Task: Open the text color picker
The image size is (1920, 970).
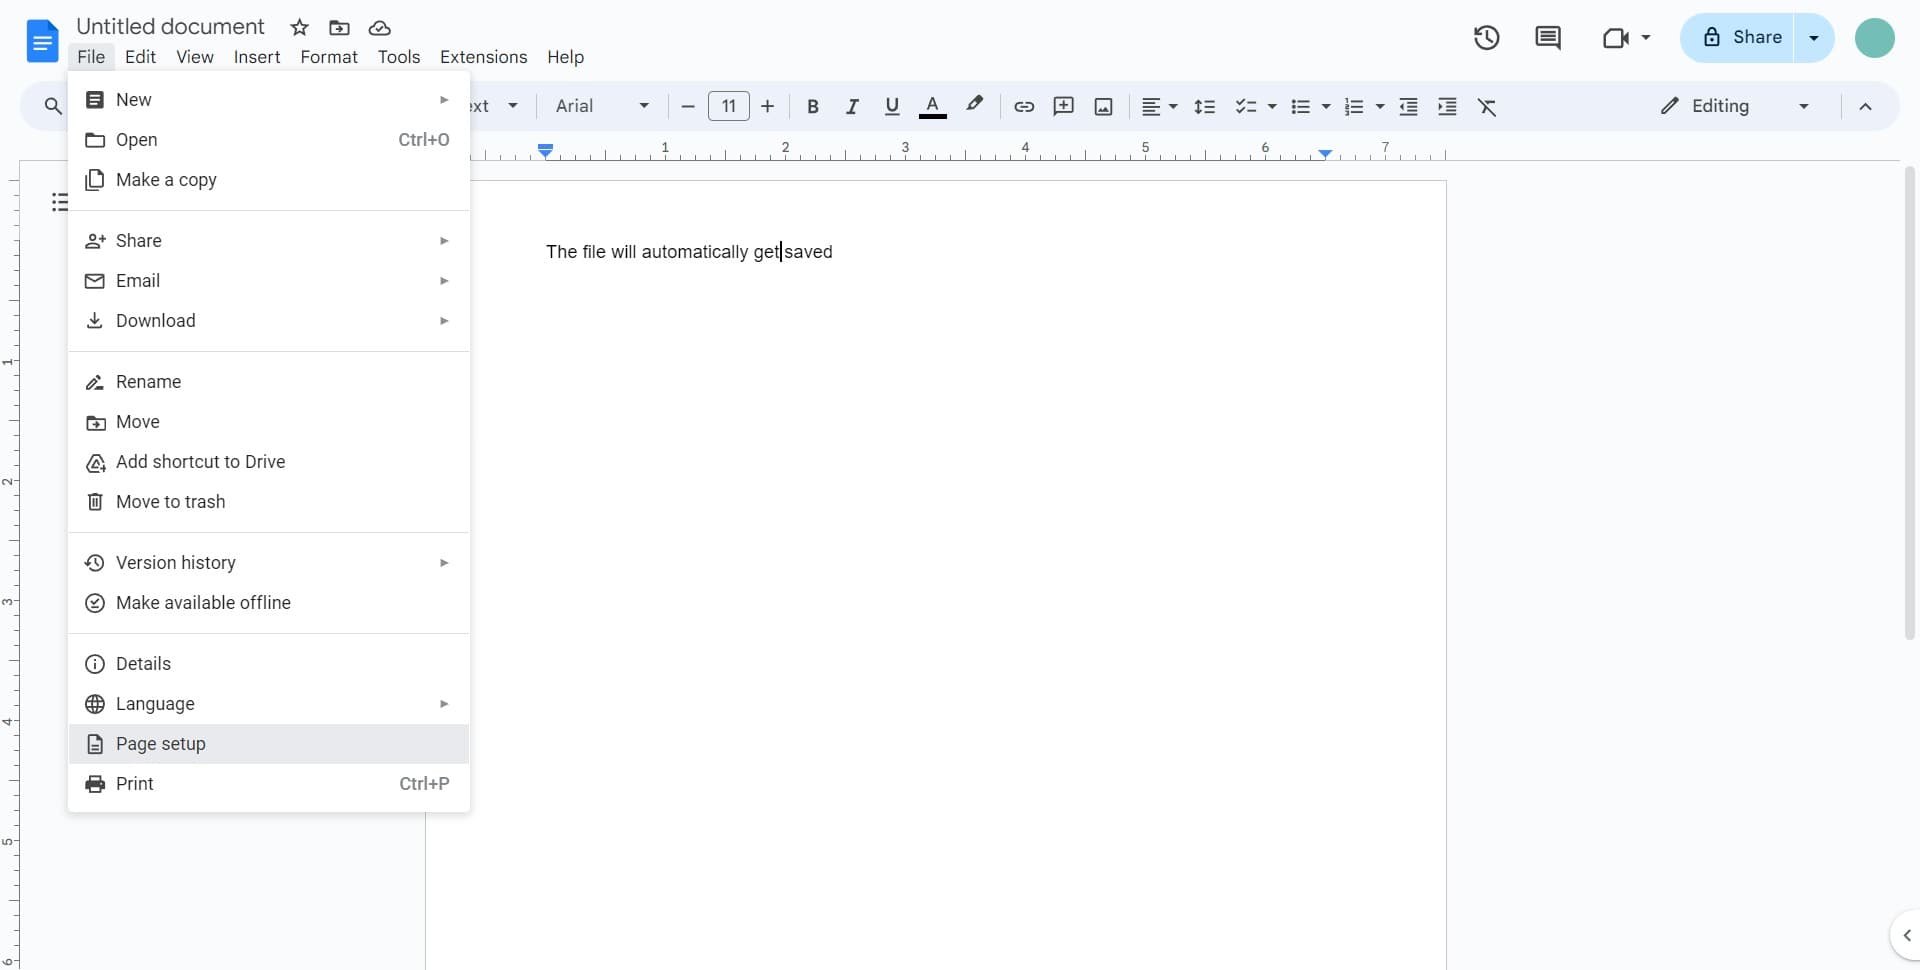Action: click(933, 106)
